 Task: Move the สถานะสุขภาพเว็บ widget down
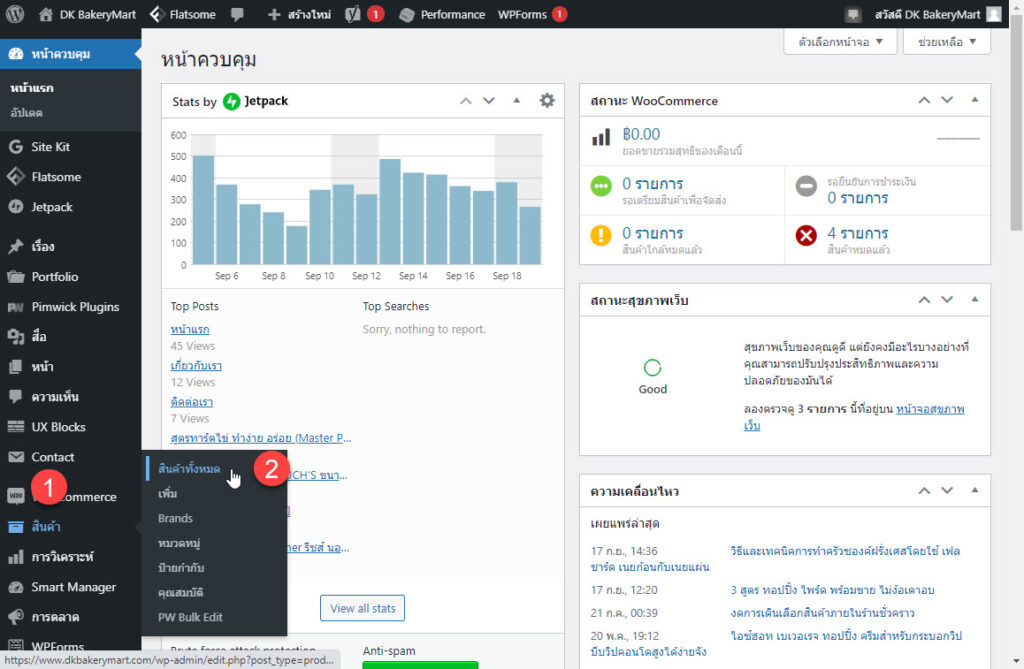(947, 299)
